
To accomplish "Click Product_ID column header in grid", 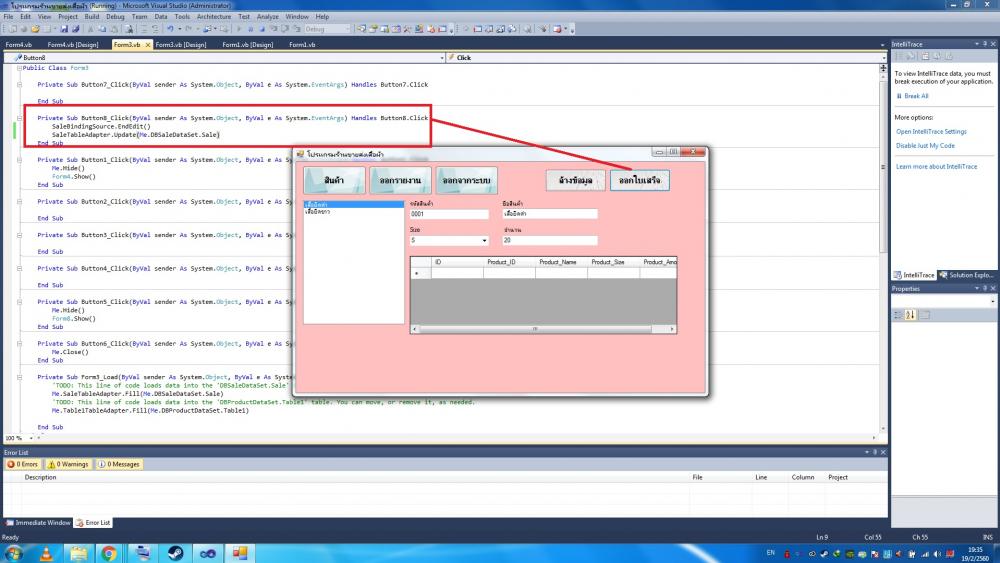I will (509, 262).
